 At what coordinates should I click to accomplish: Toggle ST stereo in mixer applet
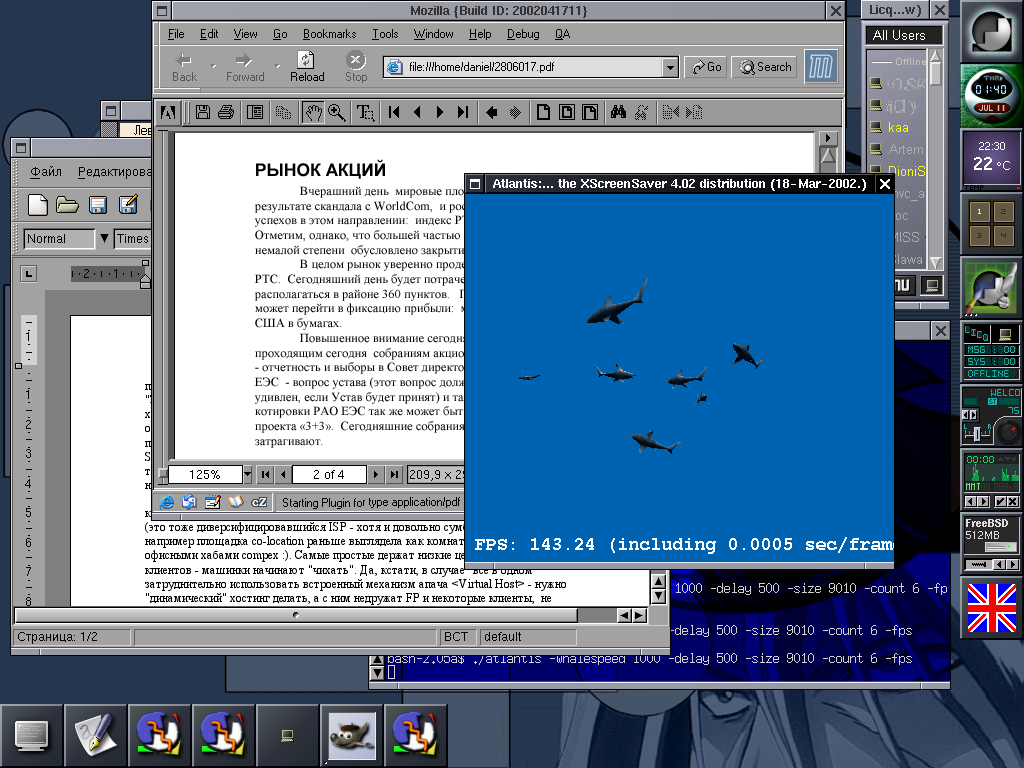[992, 402]
